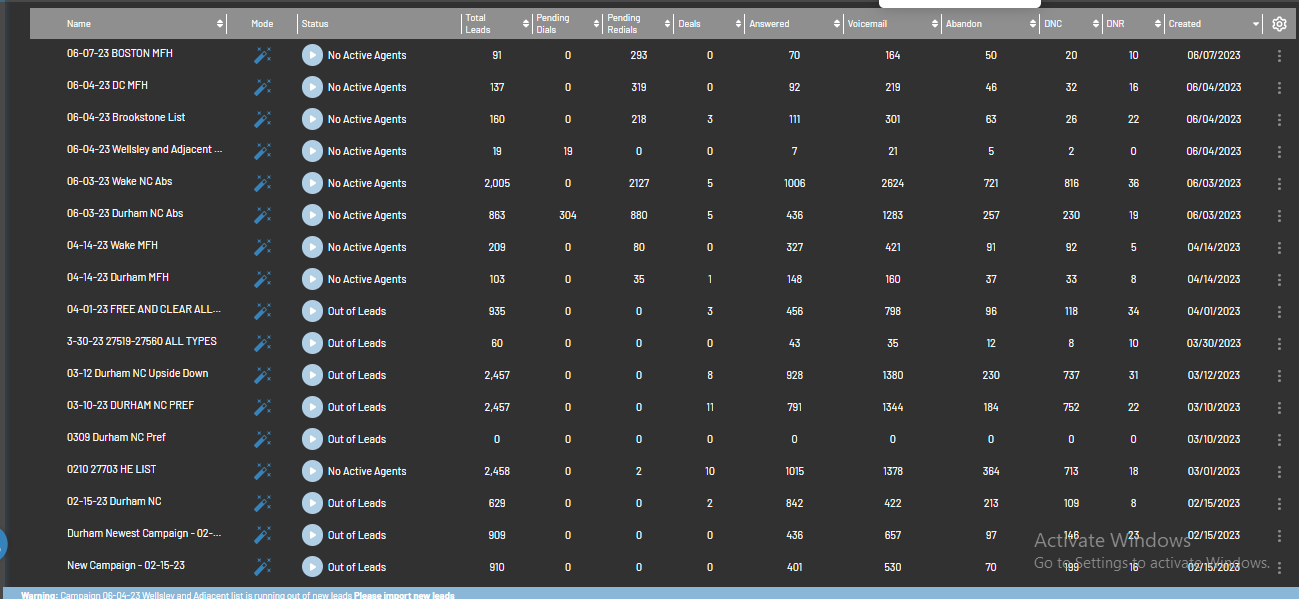Sort table by Abandon column
Viewport: 1299px width, 599px height.
point(1031,24)
